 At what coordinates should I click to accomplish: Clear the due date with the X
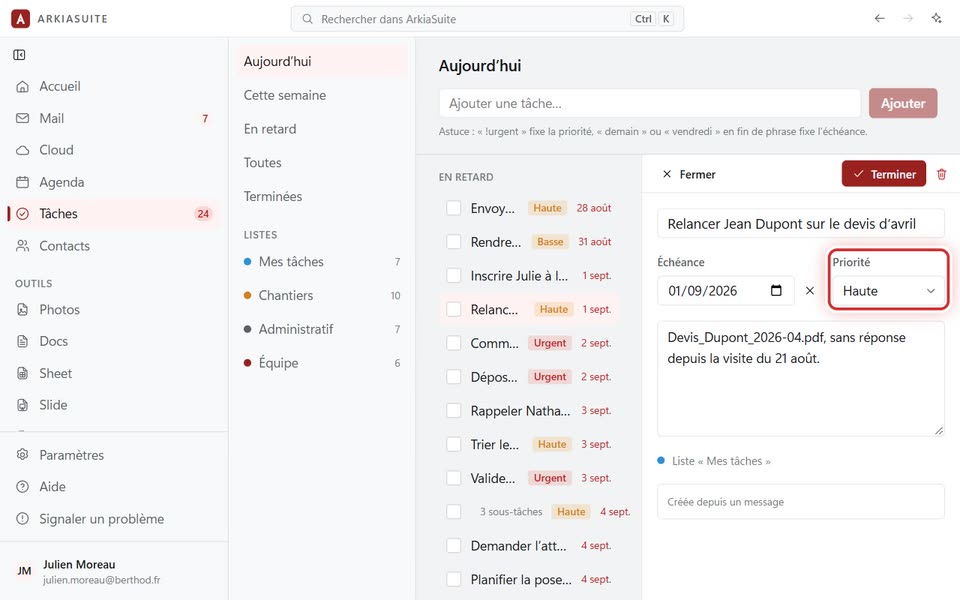click(809, 291)
